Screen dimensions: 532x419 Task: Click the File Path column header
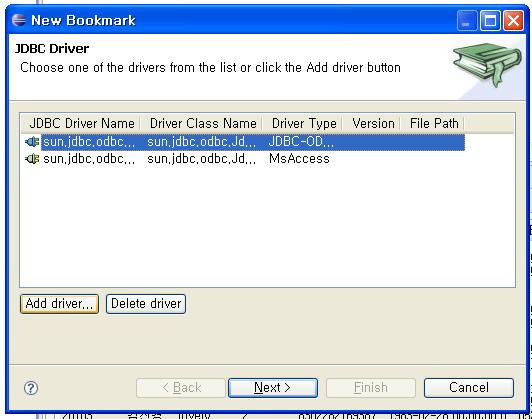(x=433, y=123)
